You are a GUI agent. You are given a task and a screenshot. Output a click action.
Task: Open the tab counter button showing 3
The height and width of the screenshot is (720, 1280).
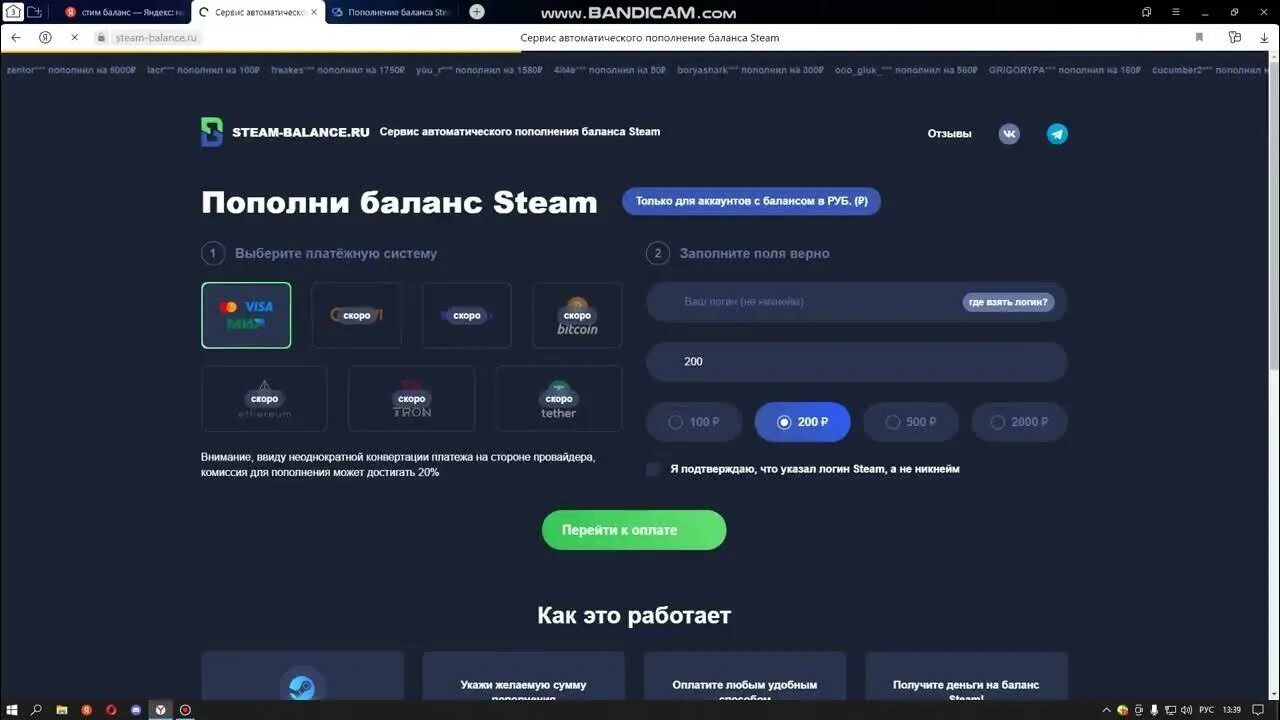click(13, 12)
